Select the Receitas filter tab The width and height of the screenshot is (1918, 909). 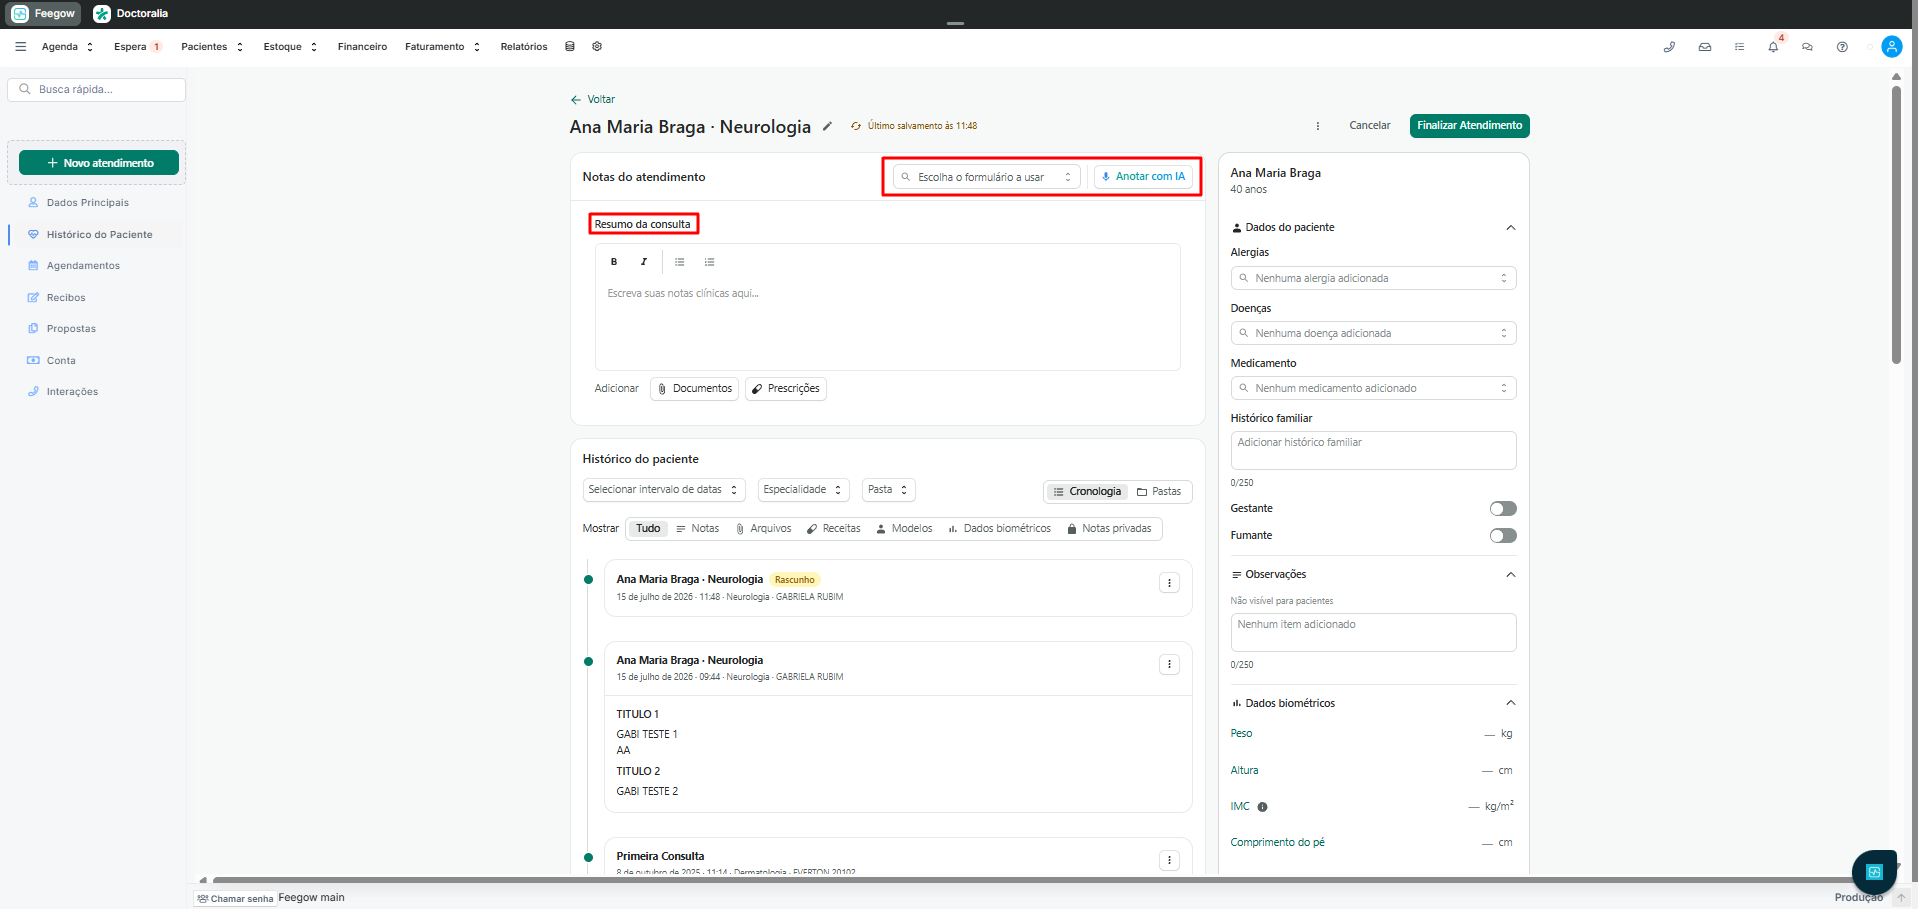click(833, 529)
